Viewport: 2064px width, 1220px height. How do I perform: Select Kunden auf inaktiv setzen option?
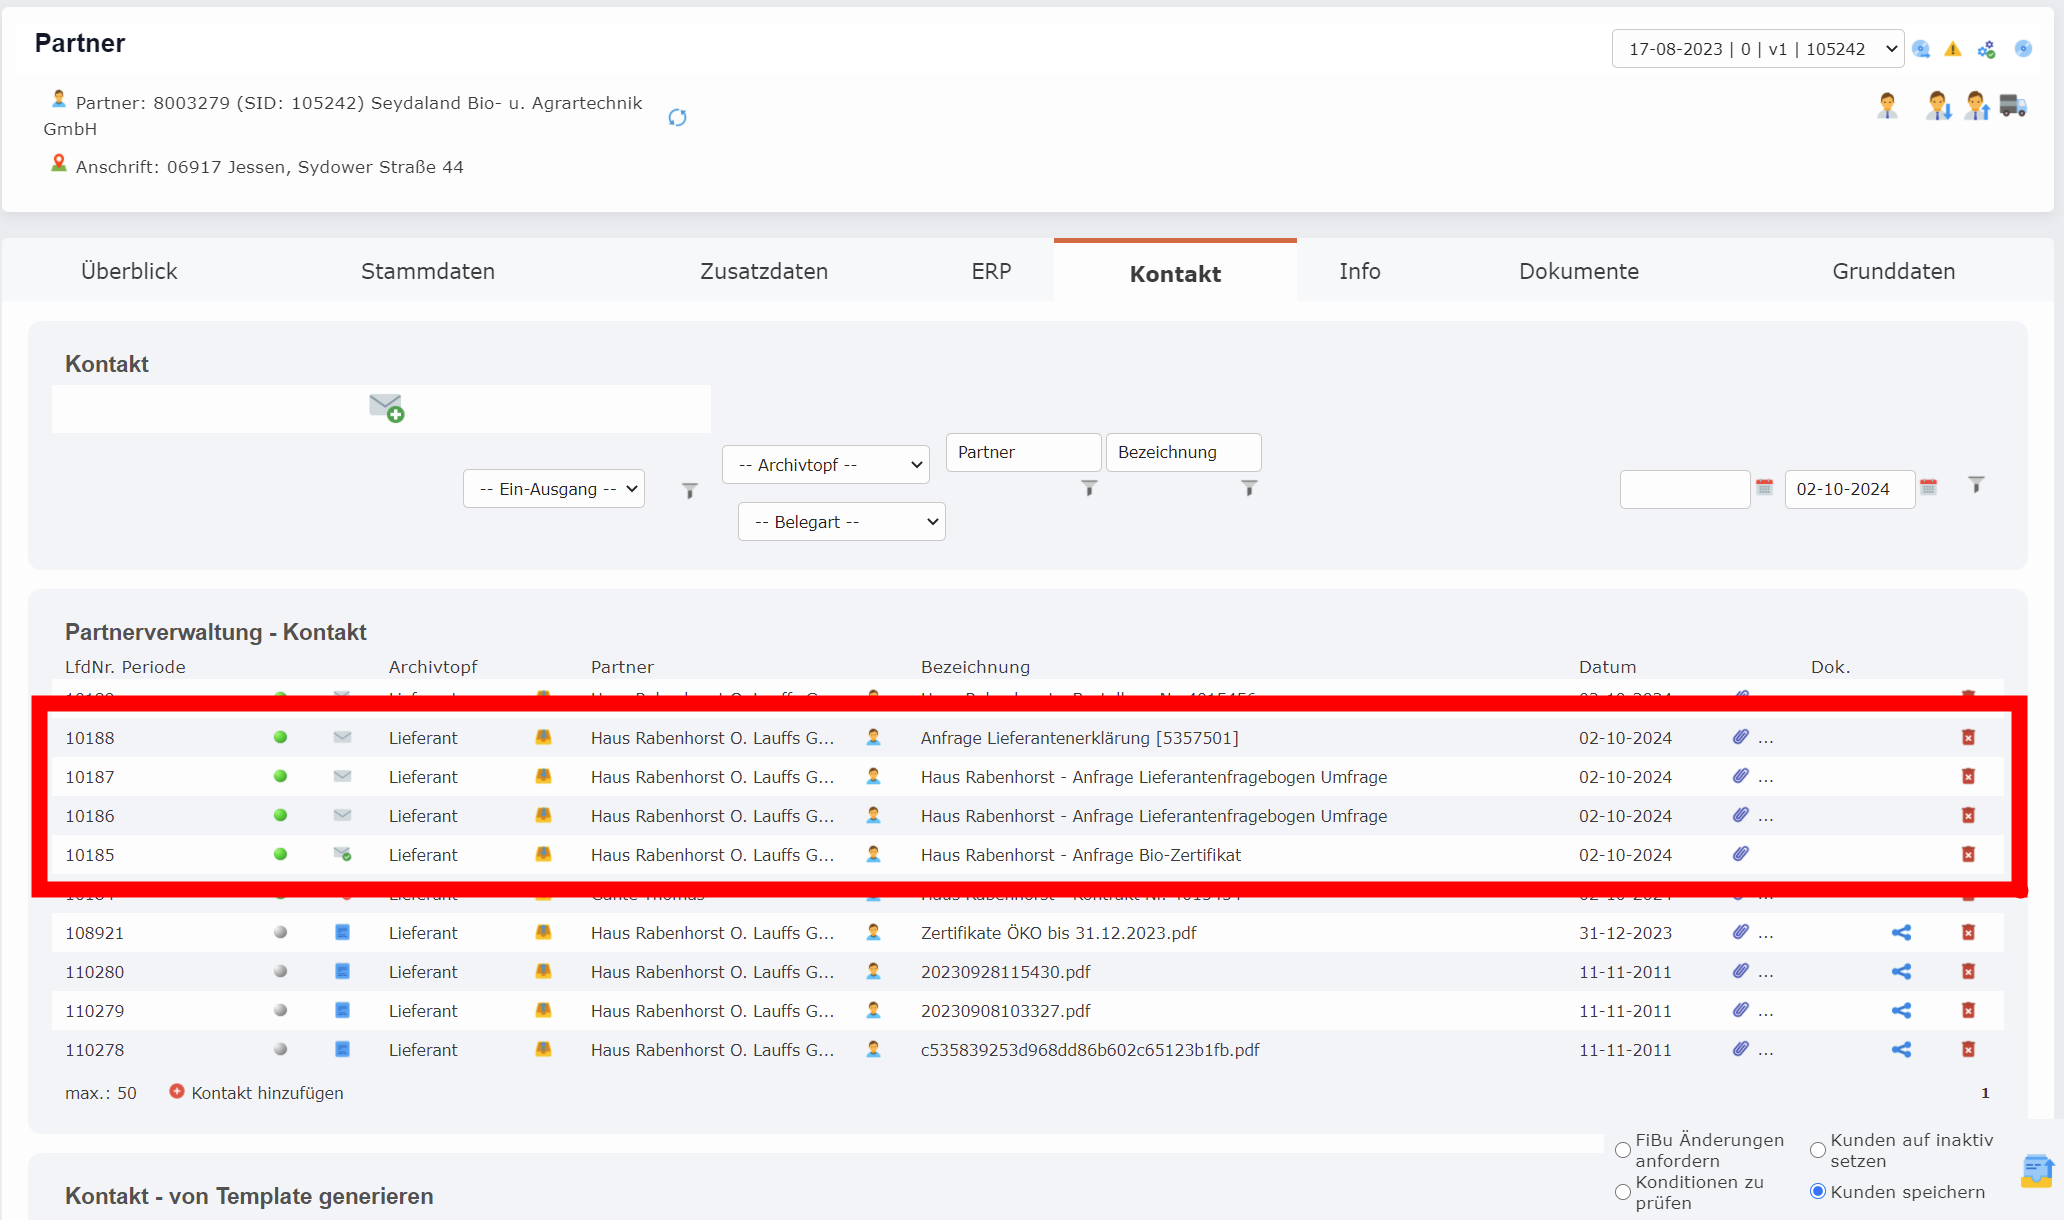tap(1818, 1150)
